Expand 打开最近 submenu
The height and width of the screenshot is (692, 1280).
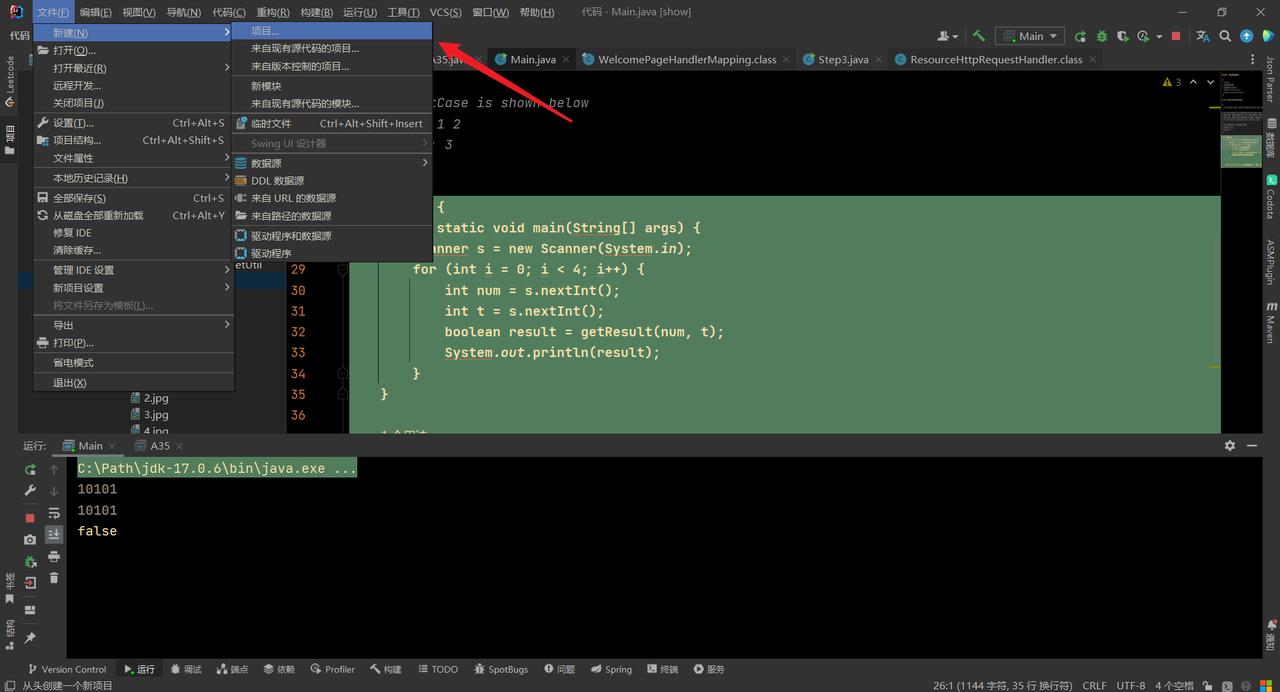134,68
